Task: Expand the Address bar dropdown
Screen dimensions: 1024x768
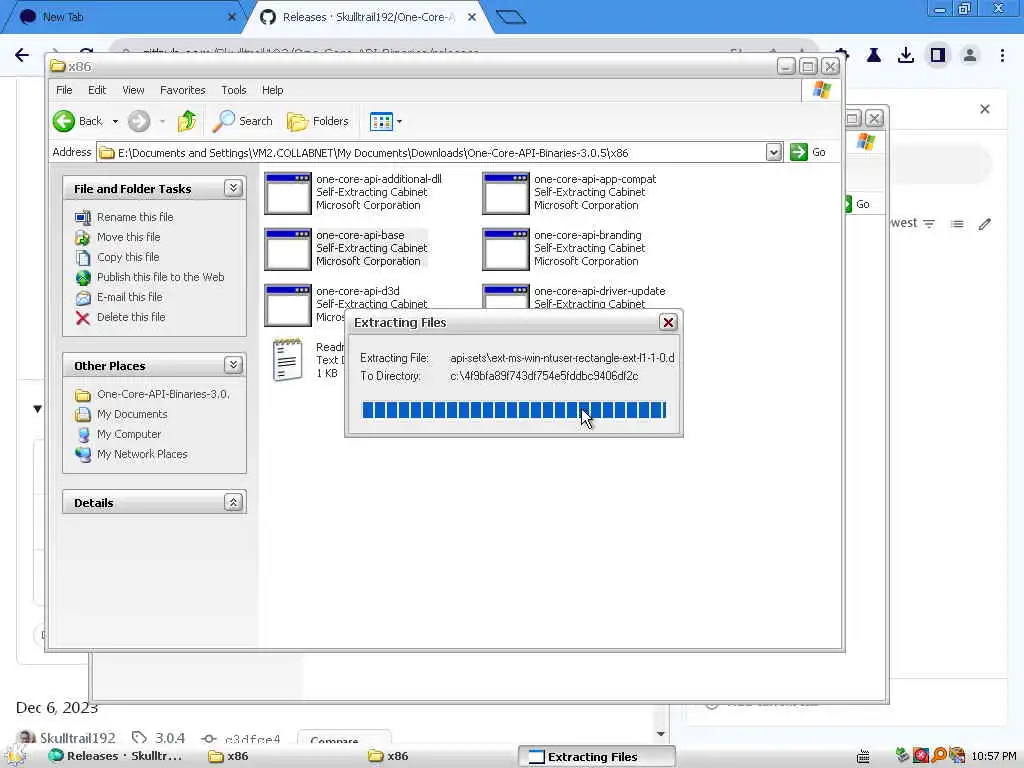Action: pyautogui.click(x=773, y=152)
